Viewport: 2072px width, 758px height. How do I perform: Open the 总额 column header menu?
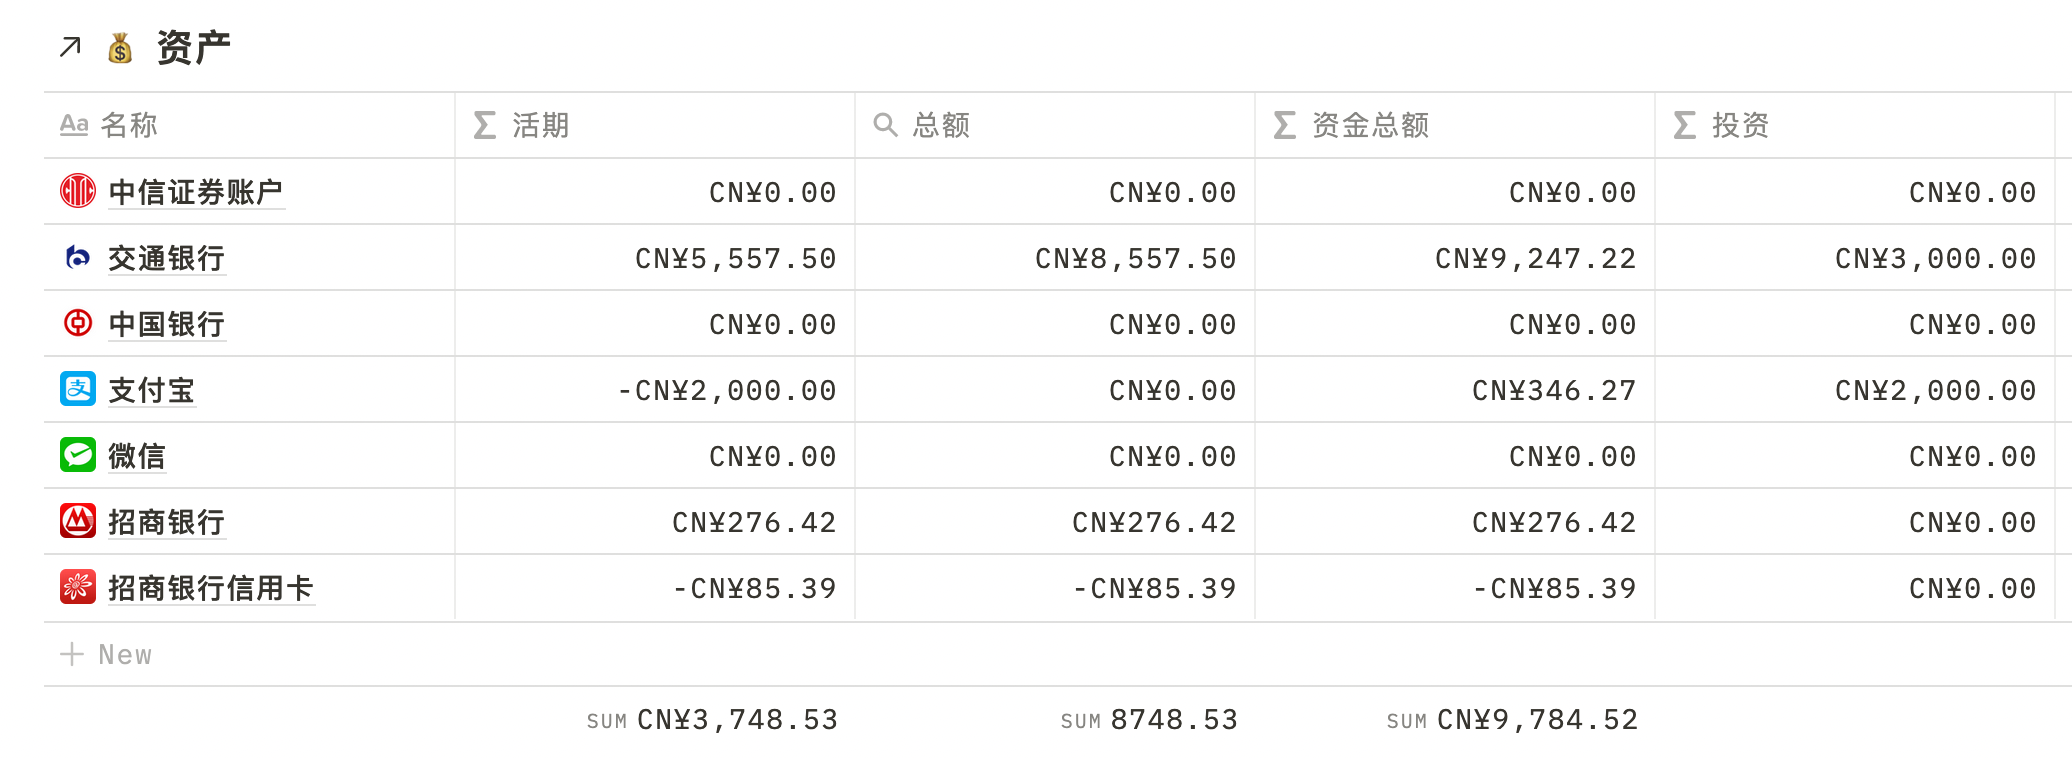(x=940, y=125)
